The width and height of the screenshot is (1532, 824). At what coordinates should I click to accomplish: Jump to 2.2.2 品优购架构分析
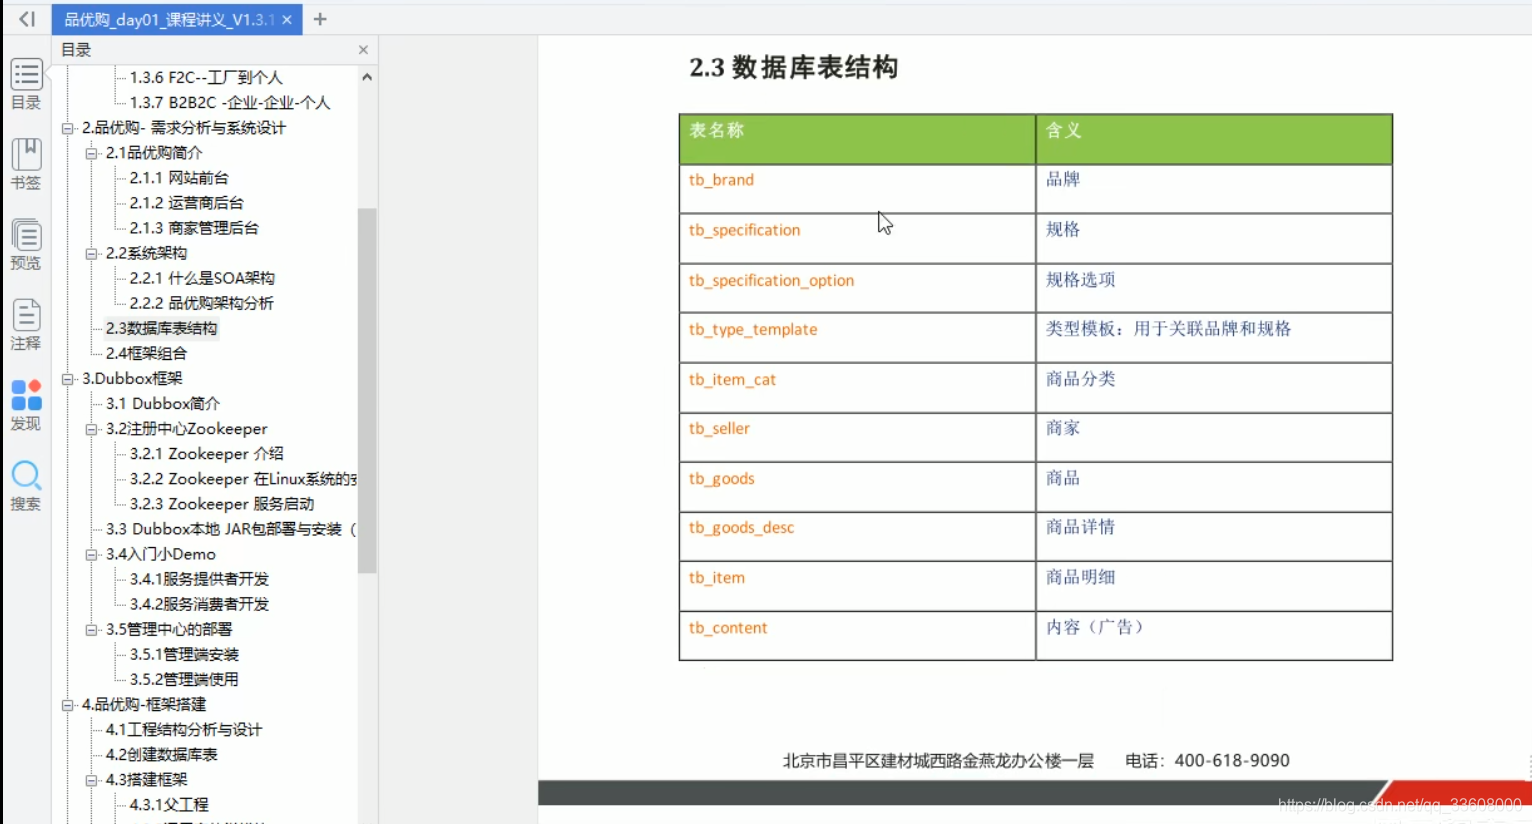(x=201, y=303)
